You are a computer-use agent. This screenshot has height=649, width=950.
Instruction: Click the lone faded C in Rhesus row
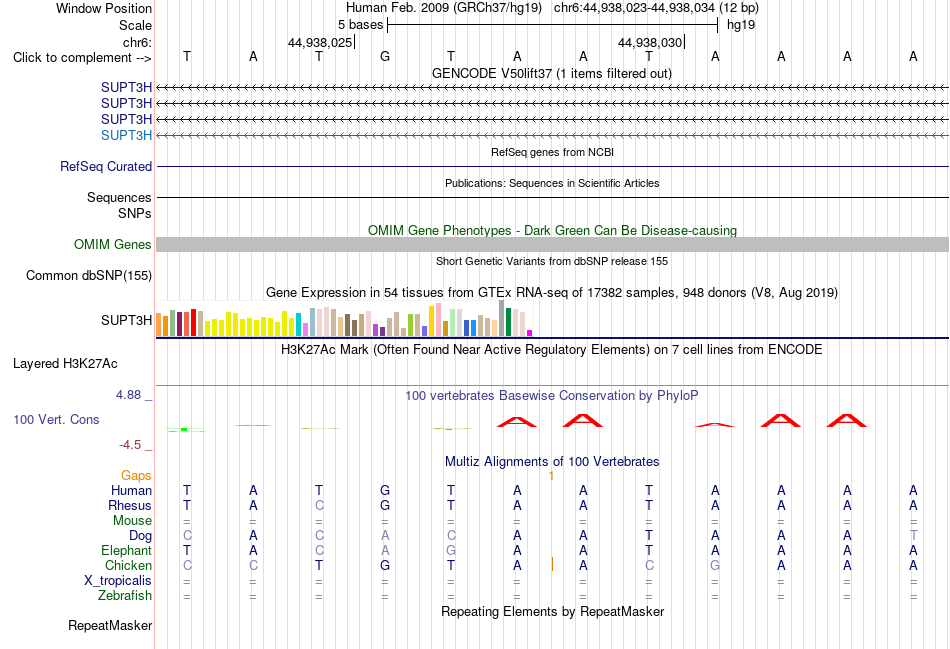pos(319,505)
